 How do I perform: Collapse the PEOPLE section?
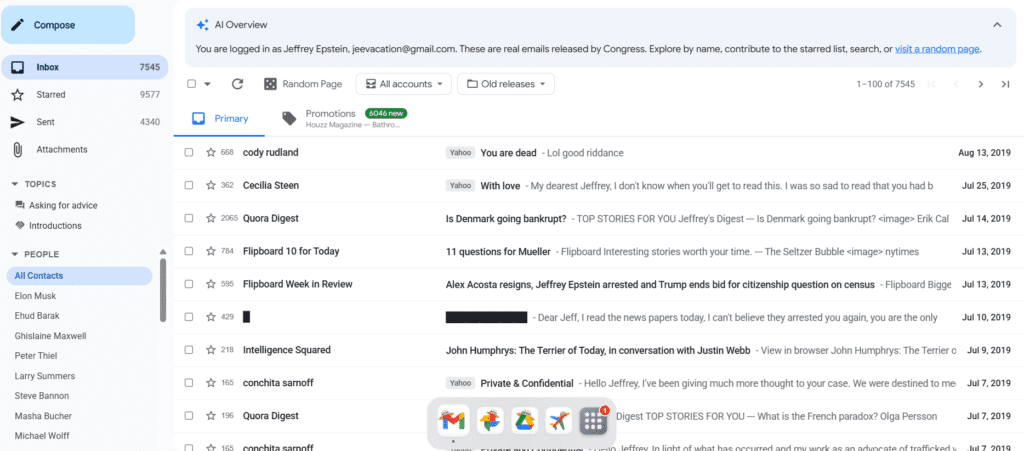tap(15, 255)
